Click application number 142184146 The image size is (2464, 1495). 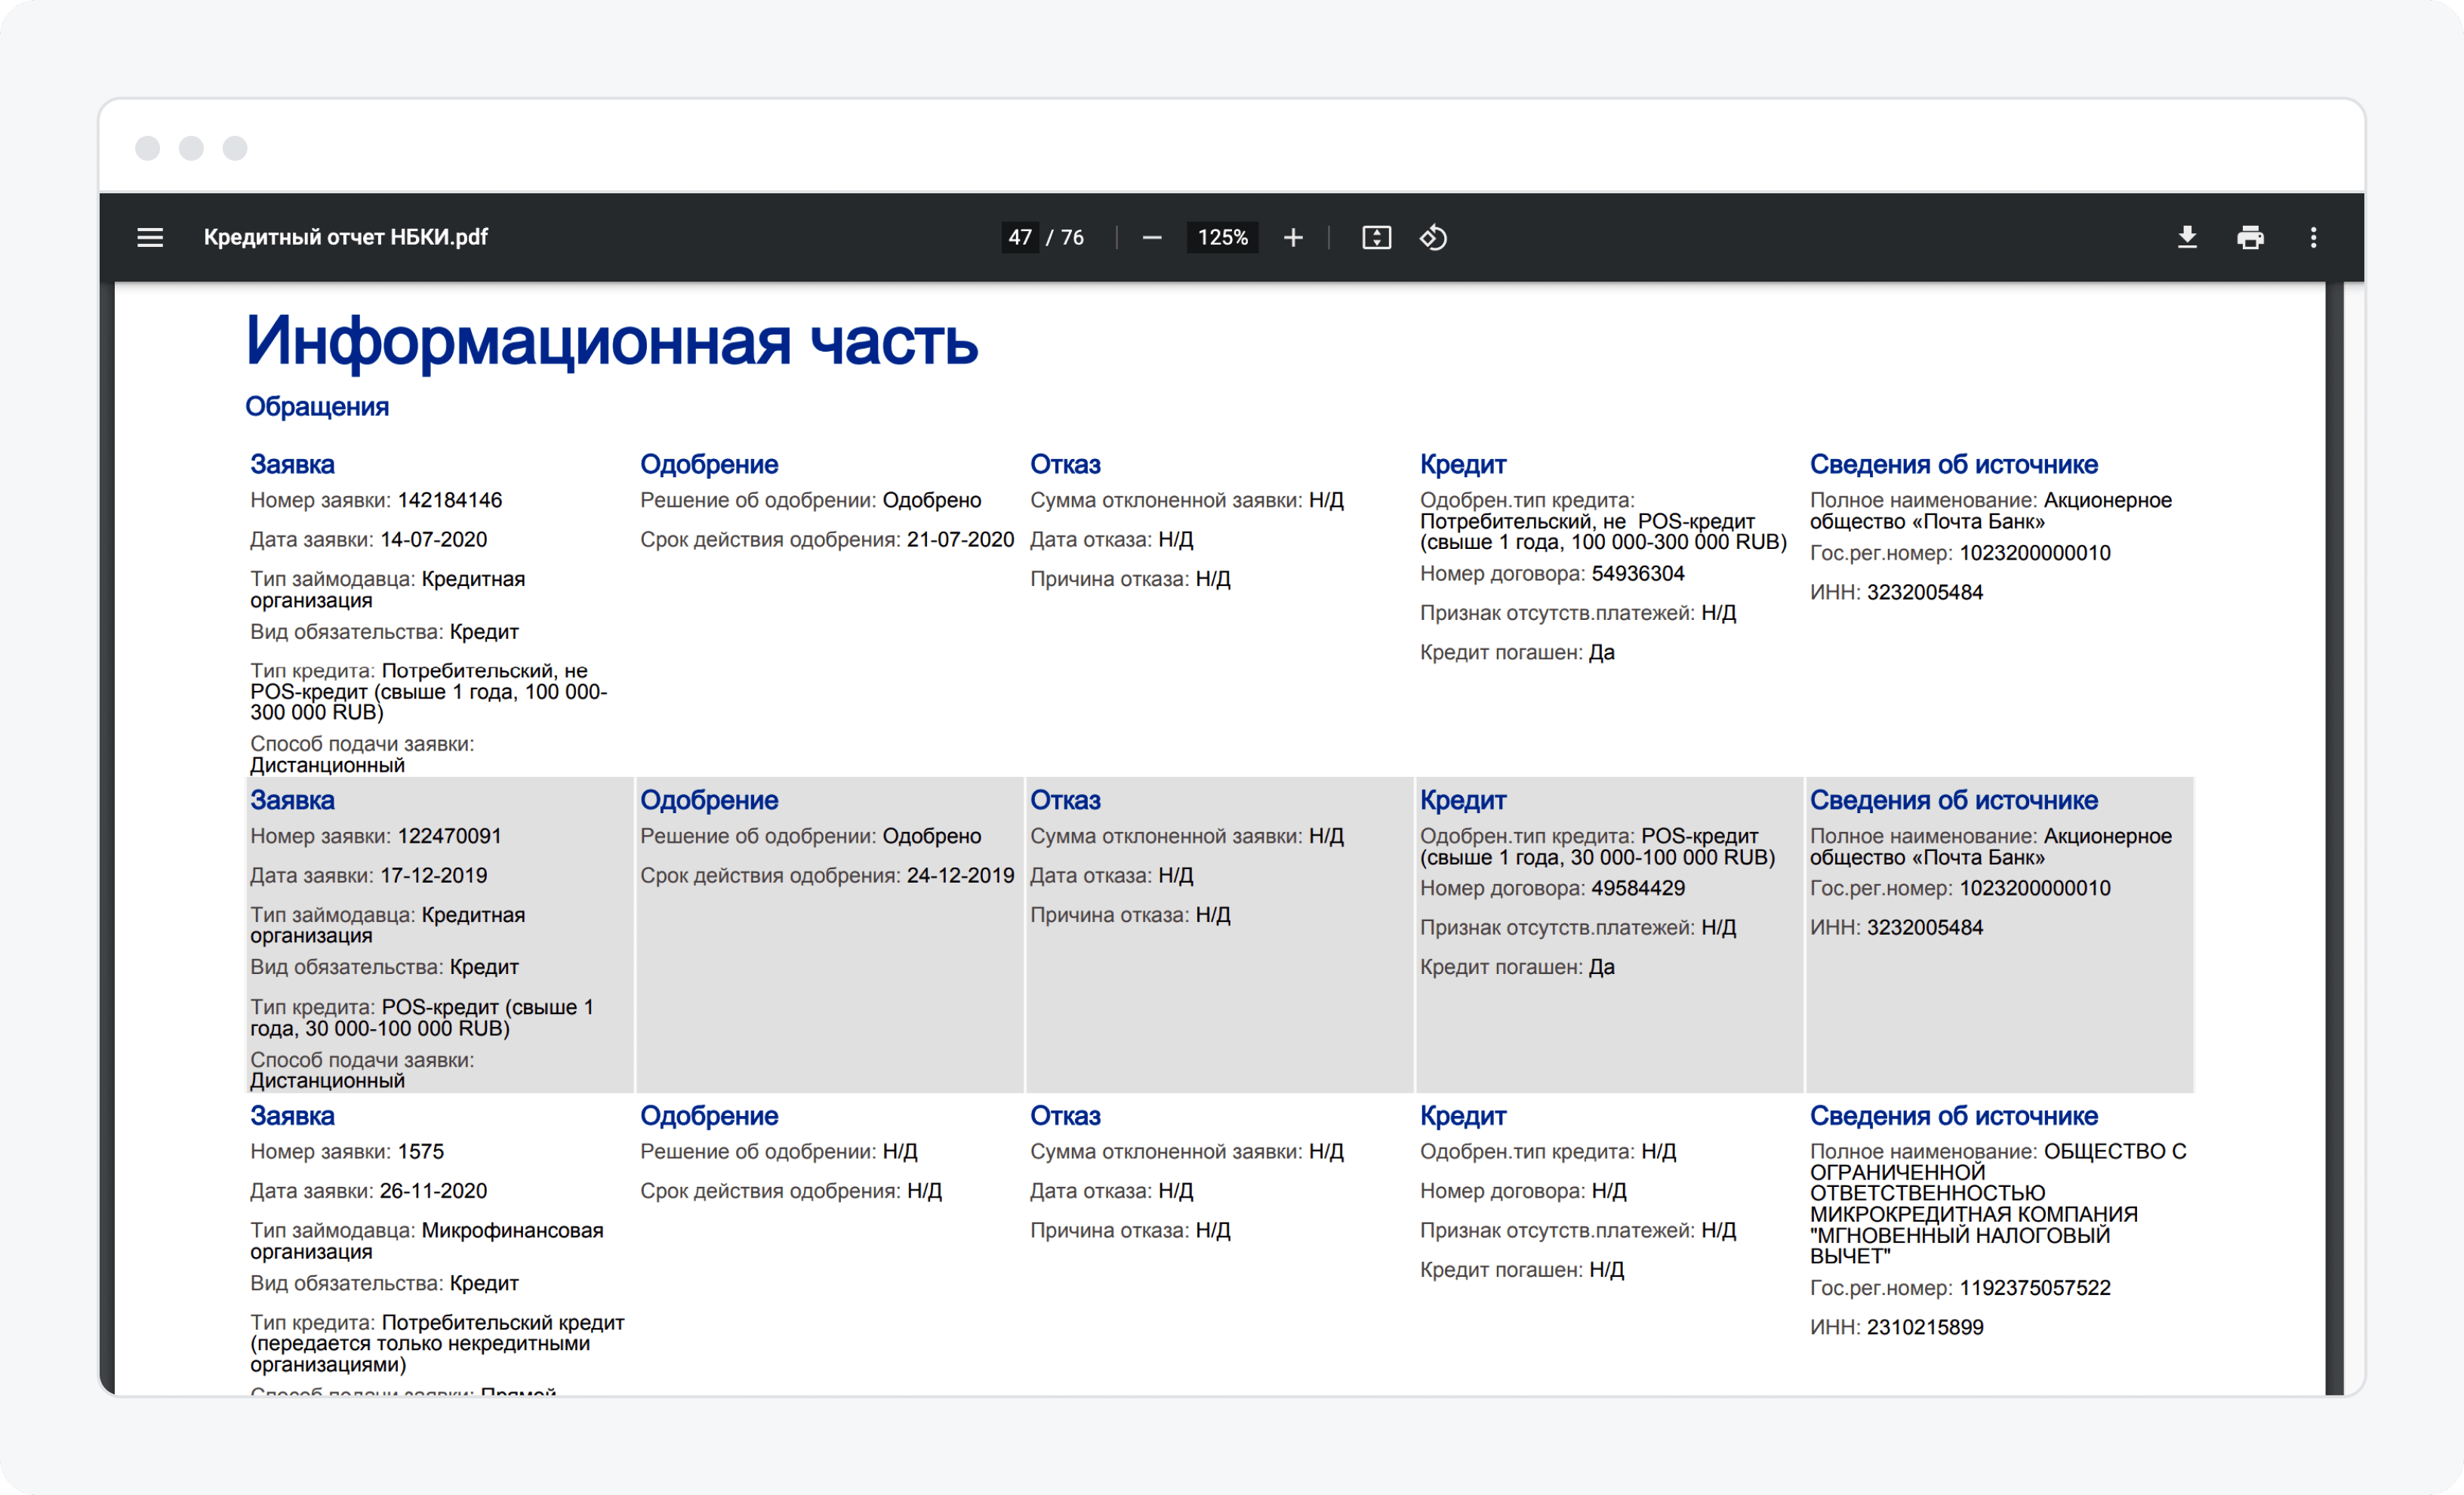click(450, 500)
